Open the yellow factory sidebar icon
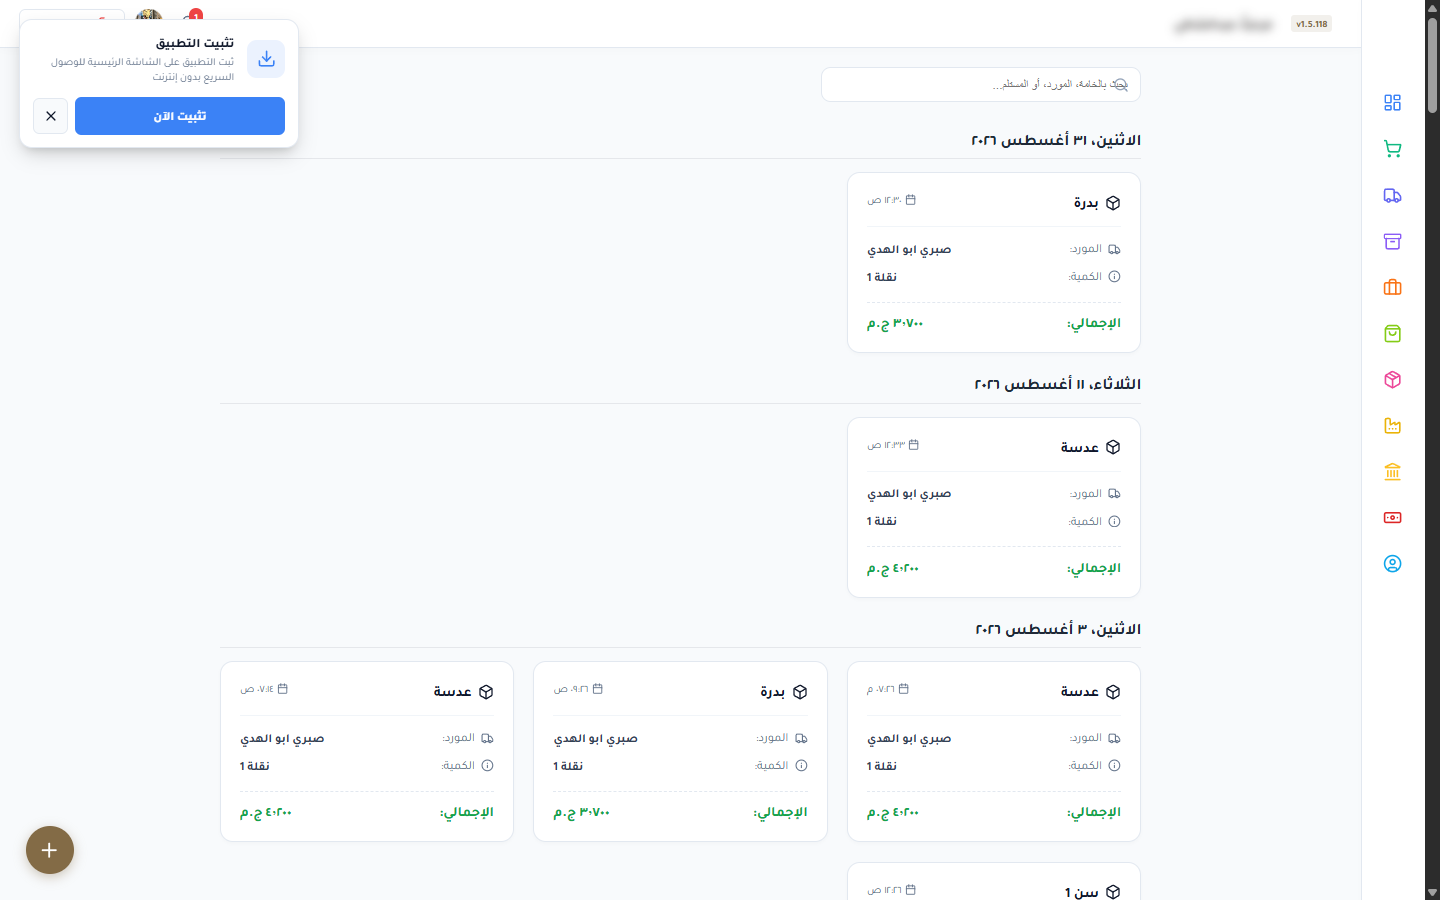The image size is (1440, 900). click(1392, 426)
